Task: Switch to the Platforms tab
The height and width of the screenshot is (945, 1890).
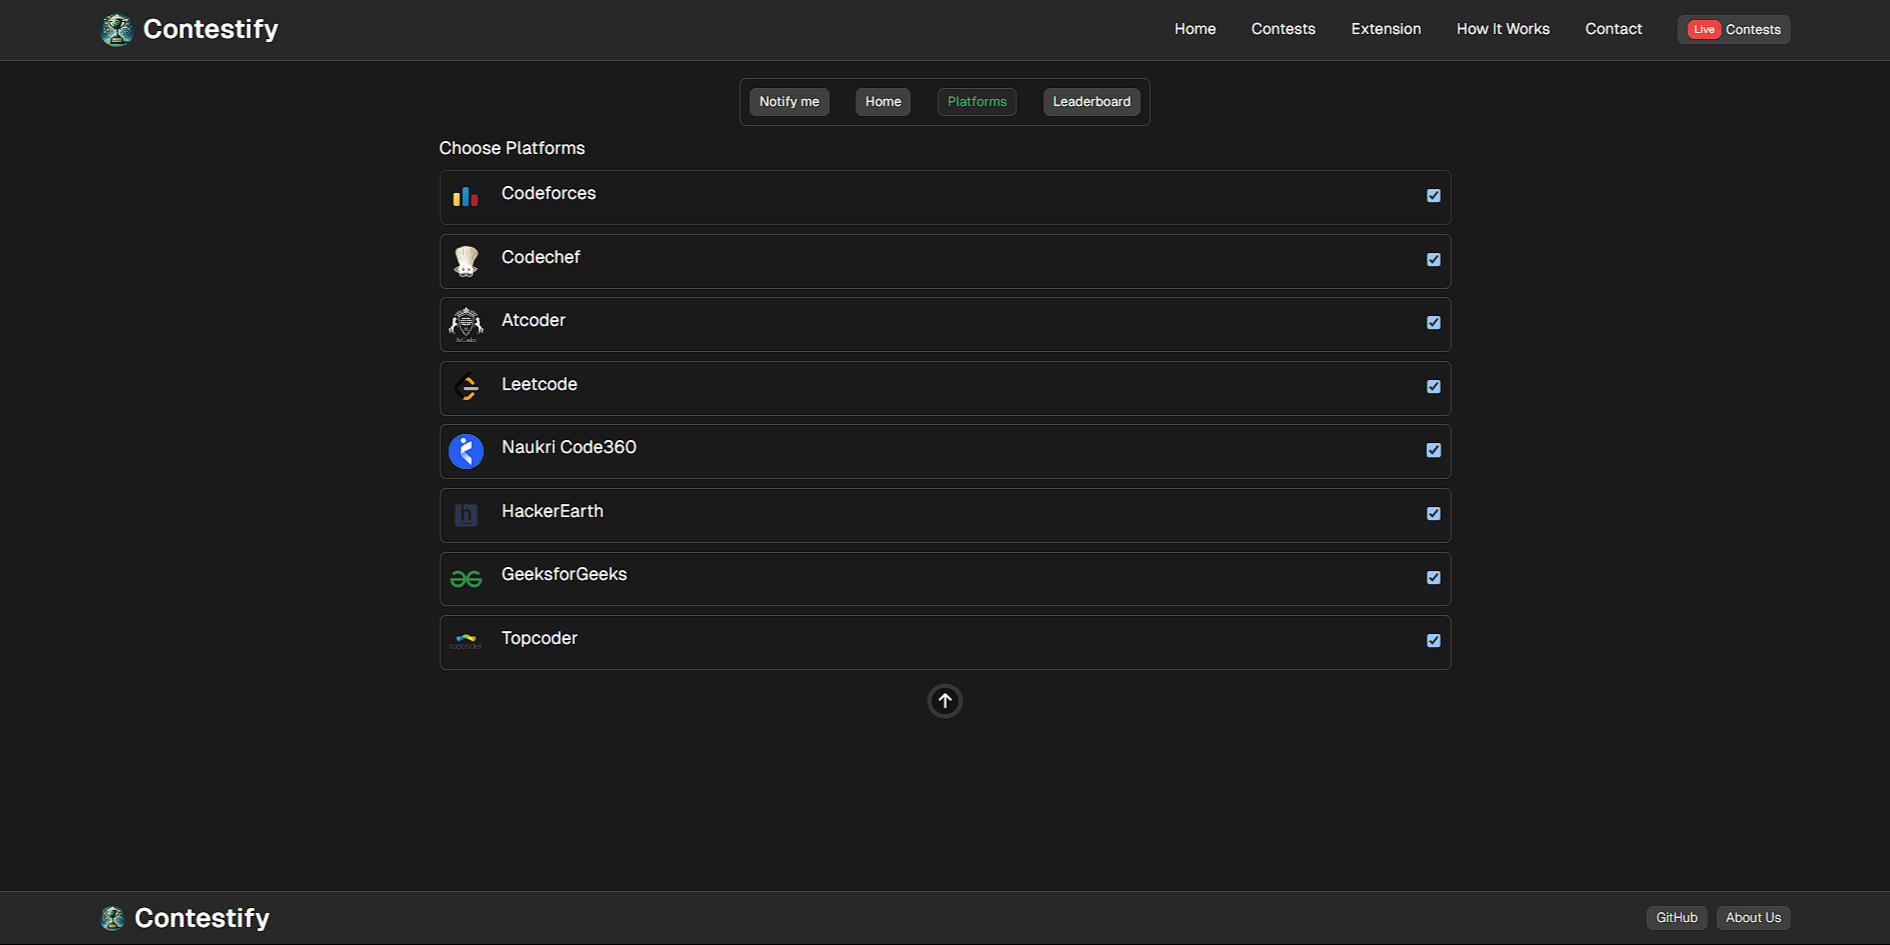Action: tap(976, 101)
